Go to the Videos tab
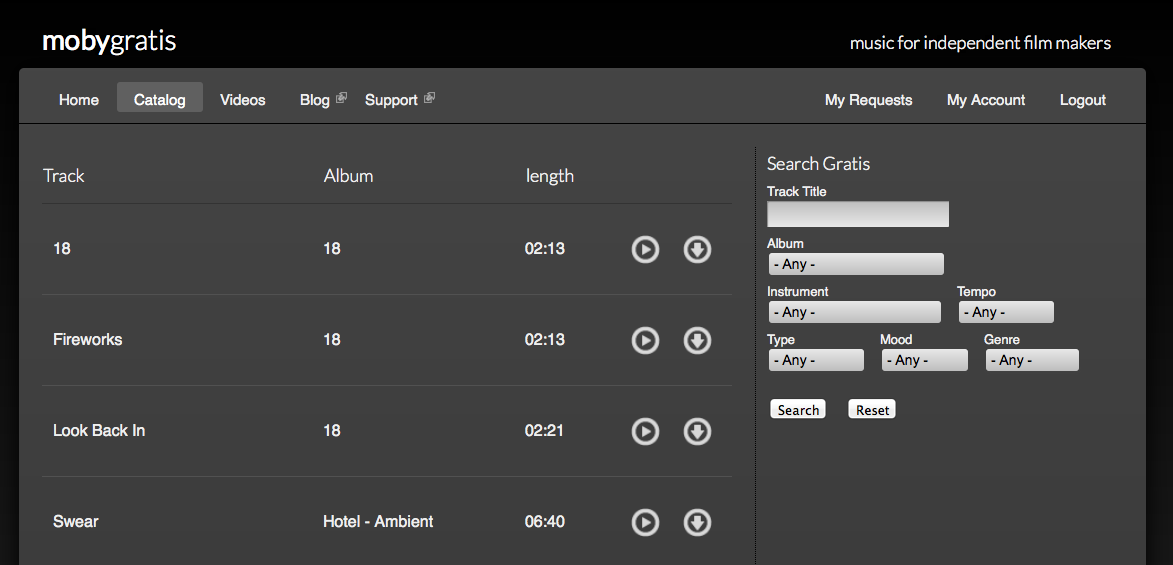The width and height of the screenshot is (1173, 565). coord(243,100)
